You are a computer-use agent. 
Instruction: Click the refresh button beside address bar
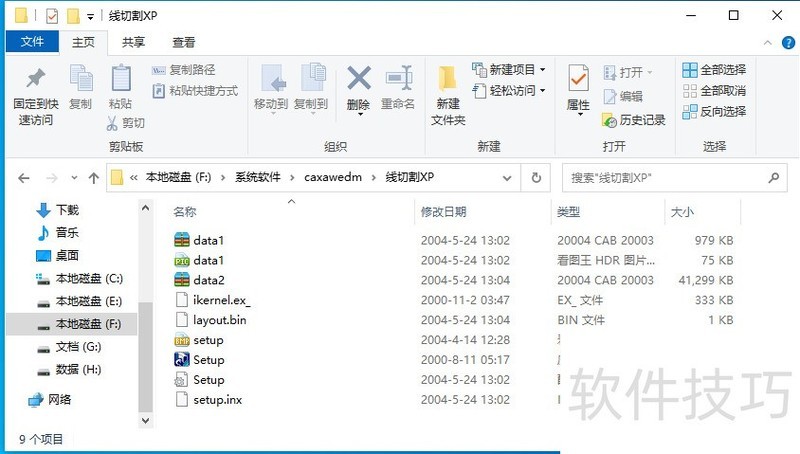point(536,178)
